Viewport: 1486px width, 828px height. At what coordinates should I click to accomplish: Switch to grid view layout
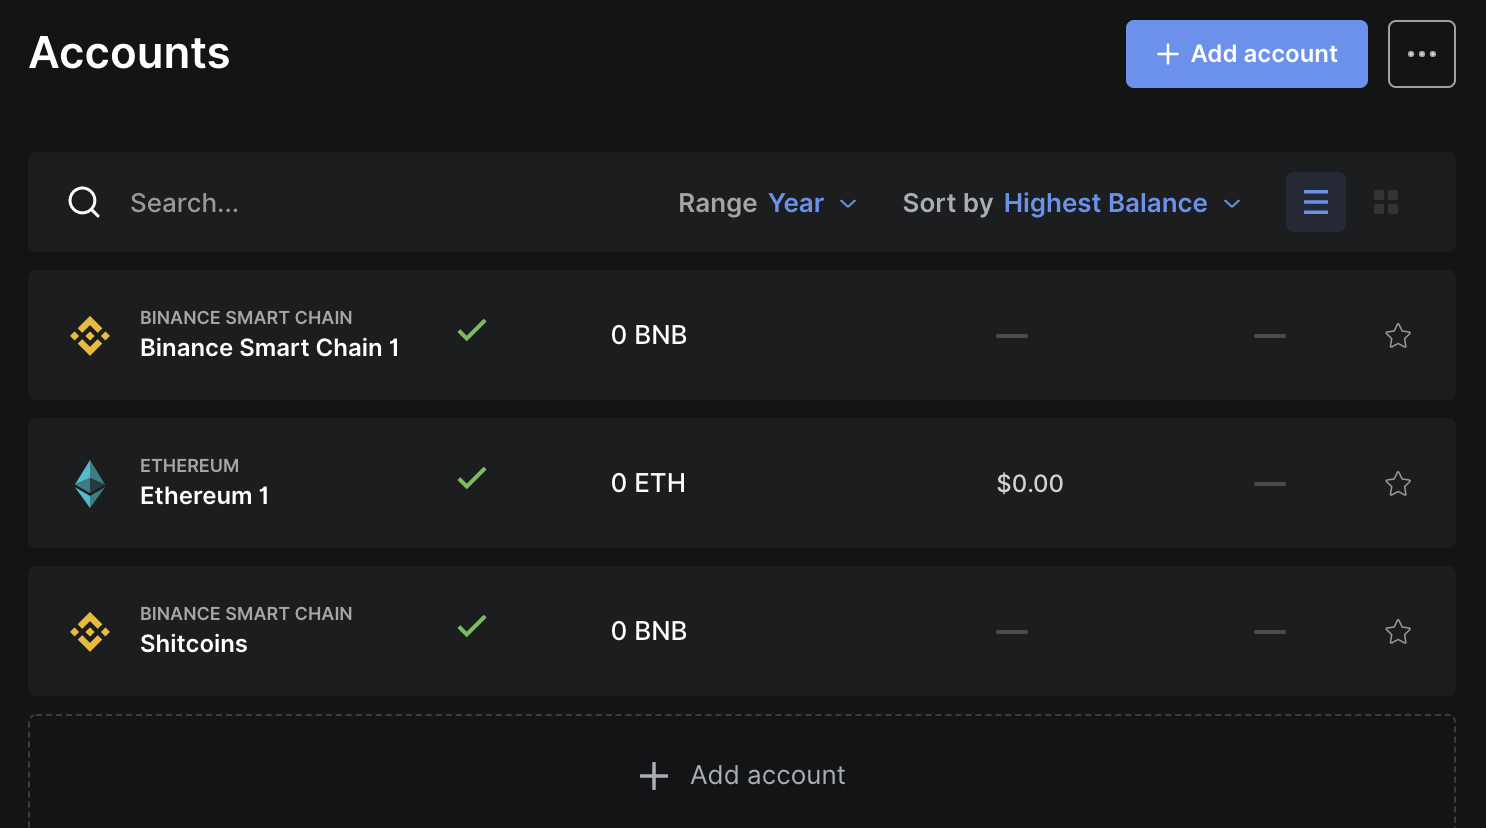click(x=1385, y=202)
